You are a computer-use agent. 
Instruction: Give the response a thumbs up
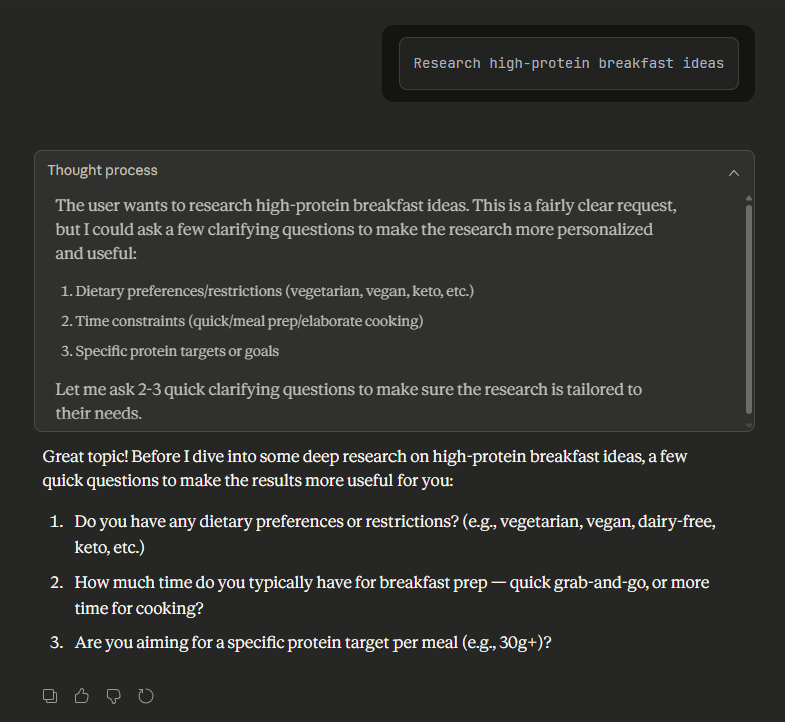click(82, 695)
